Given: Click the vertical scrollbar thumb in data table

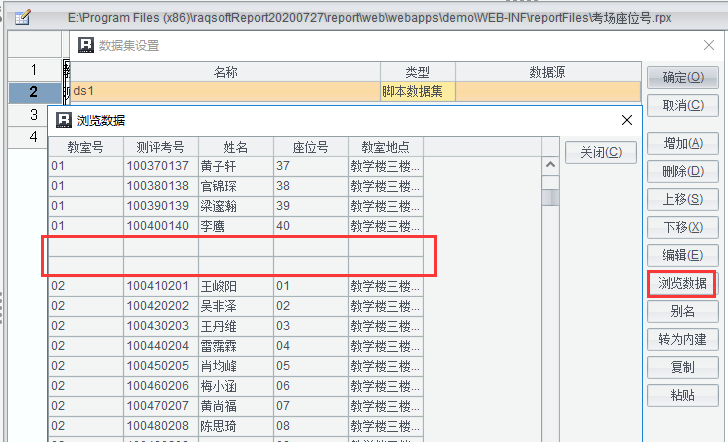Looking at the screenshot, I should pos(550,197).
